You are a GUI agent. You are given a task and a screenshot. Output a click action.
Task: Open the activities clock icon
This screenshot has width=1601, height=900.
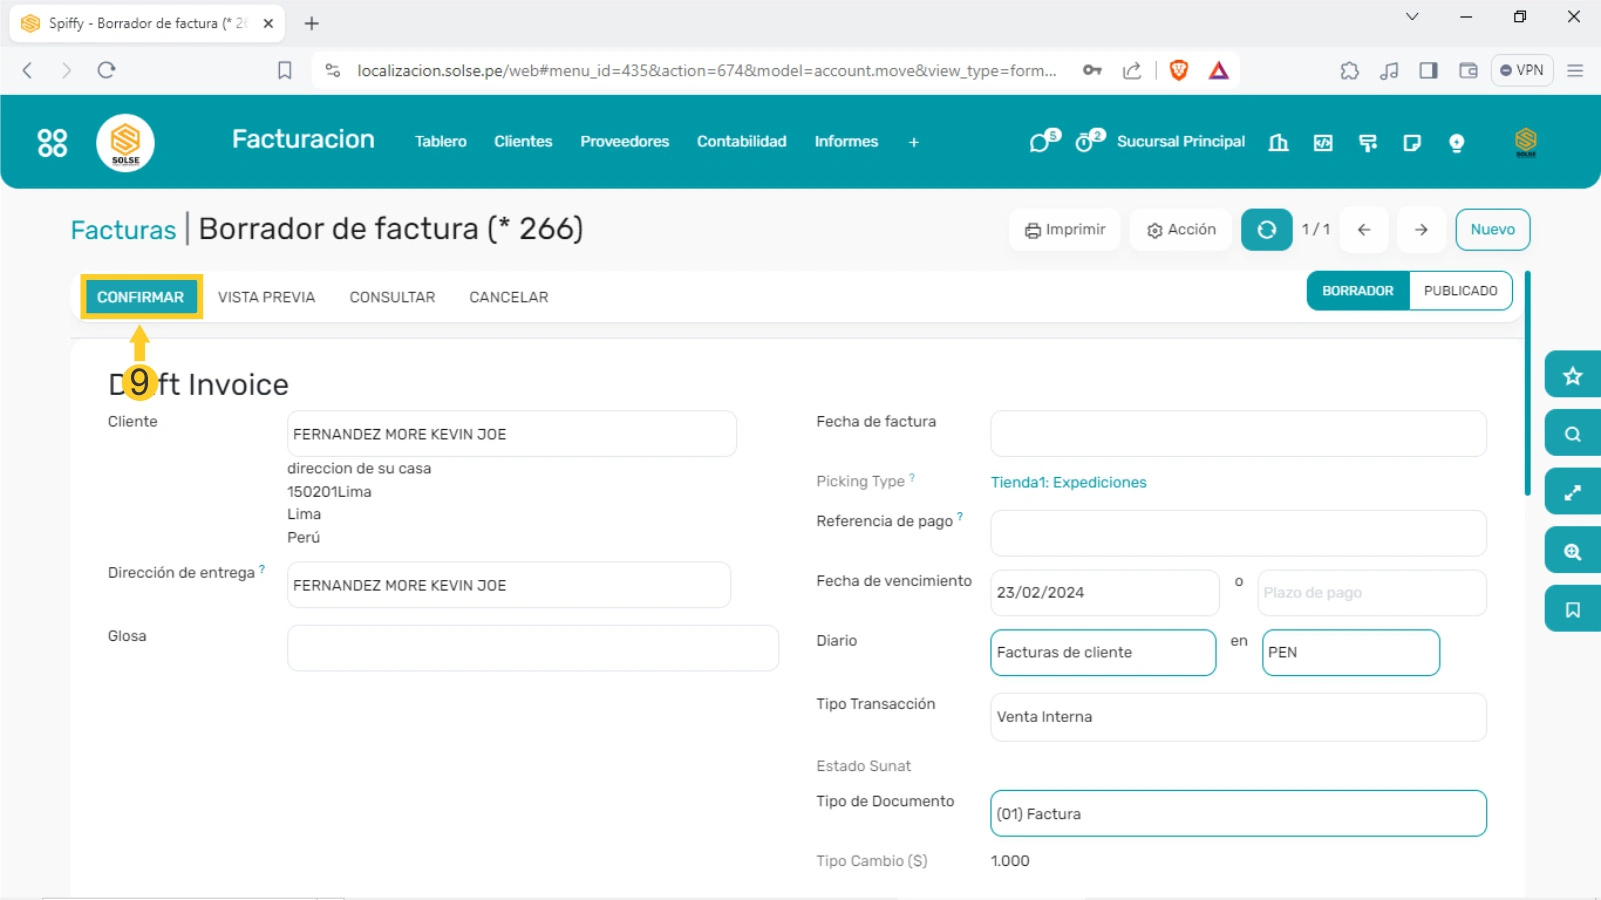[x=1086, y=142]
